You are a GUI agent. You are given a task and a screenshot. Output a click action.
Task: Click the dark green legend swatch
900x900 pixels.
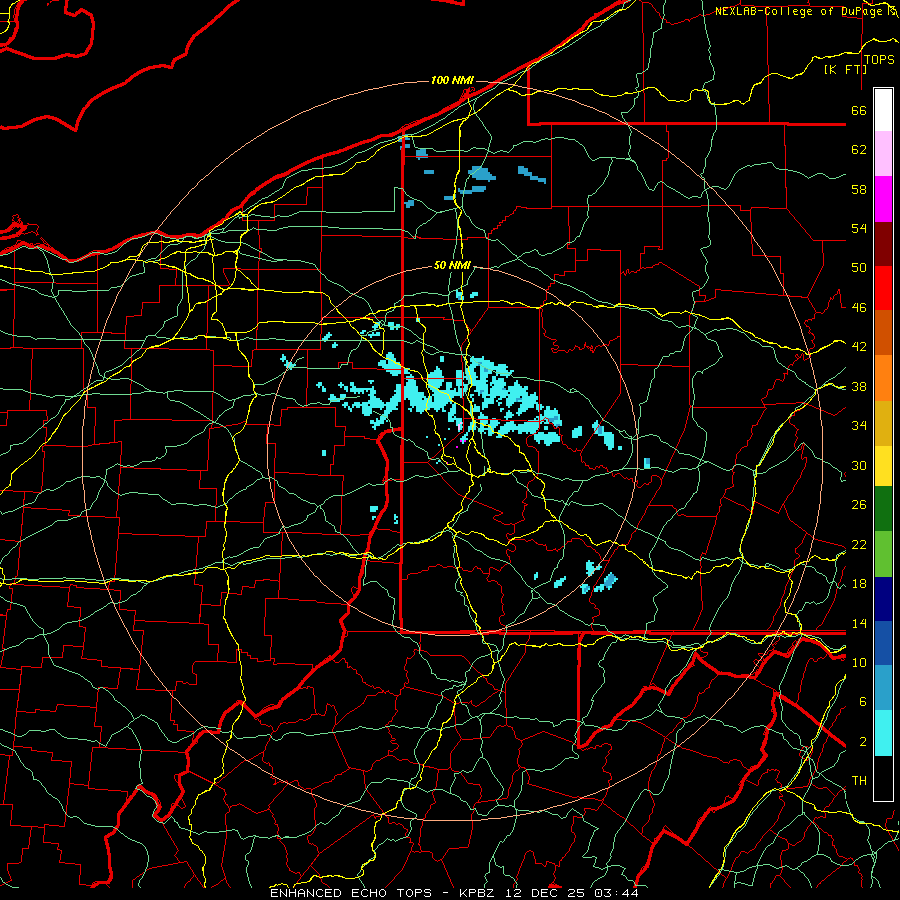(x=883, y=509)
